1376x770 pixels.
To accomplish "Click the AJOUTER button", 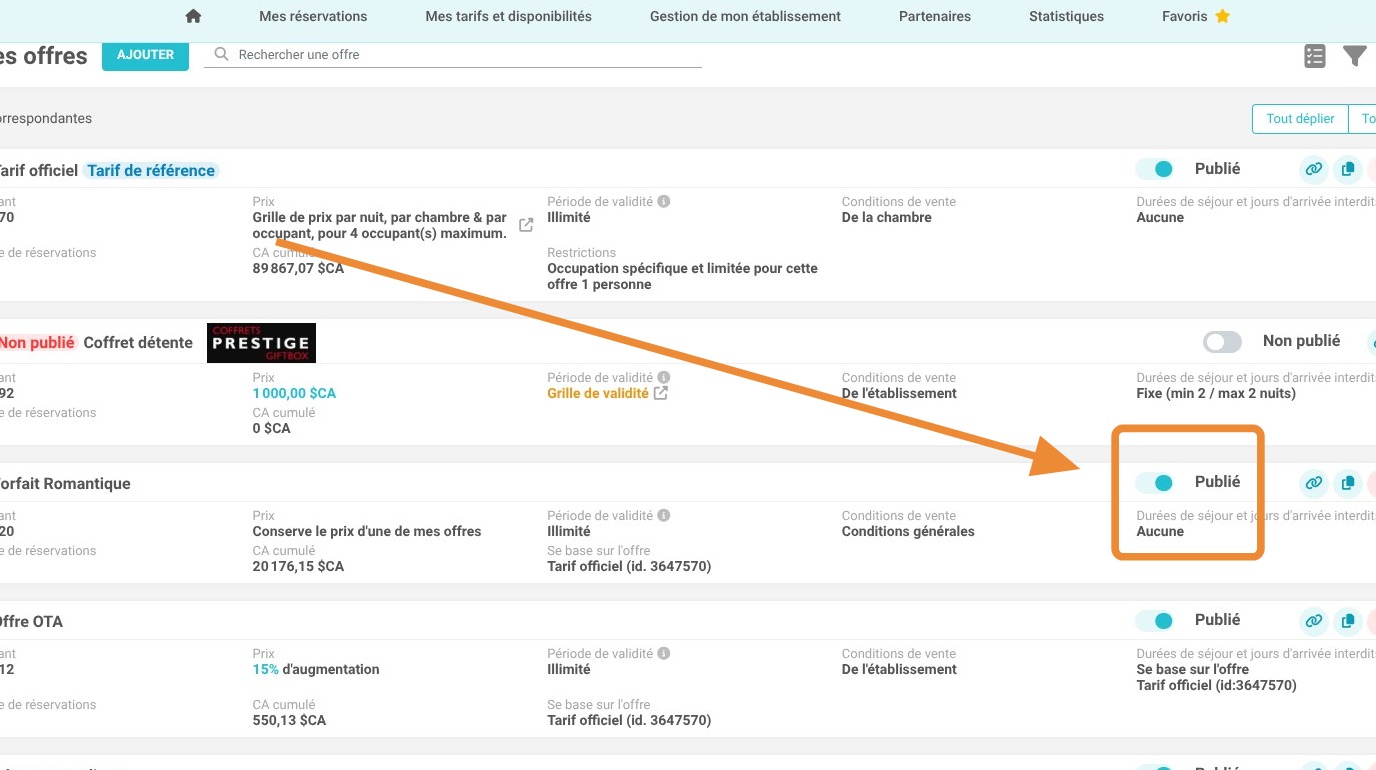I will point(145,55).
